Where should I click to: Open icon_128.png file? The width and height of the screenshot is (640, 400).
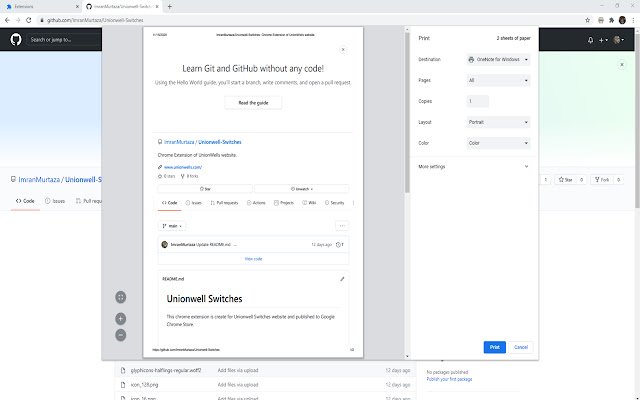144,385
